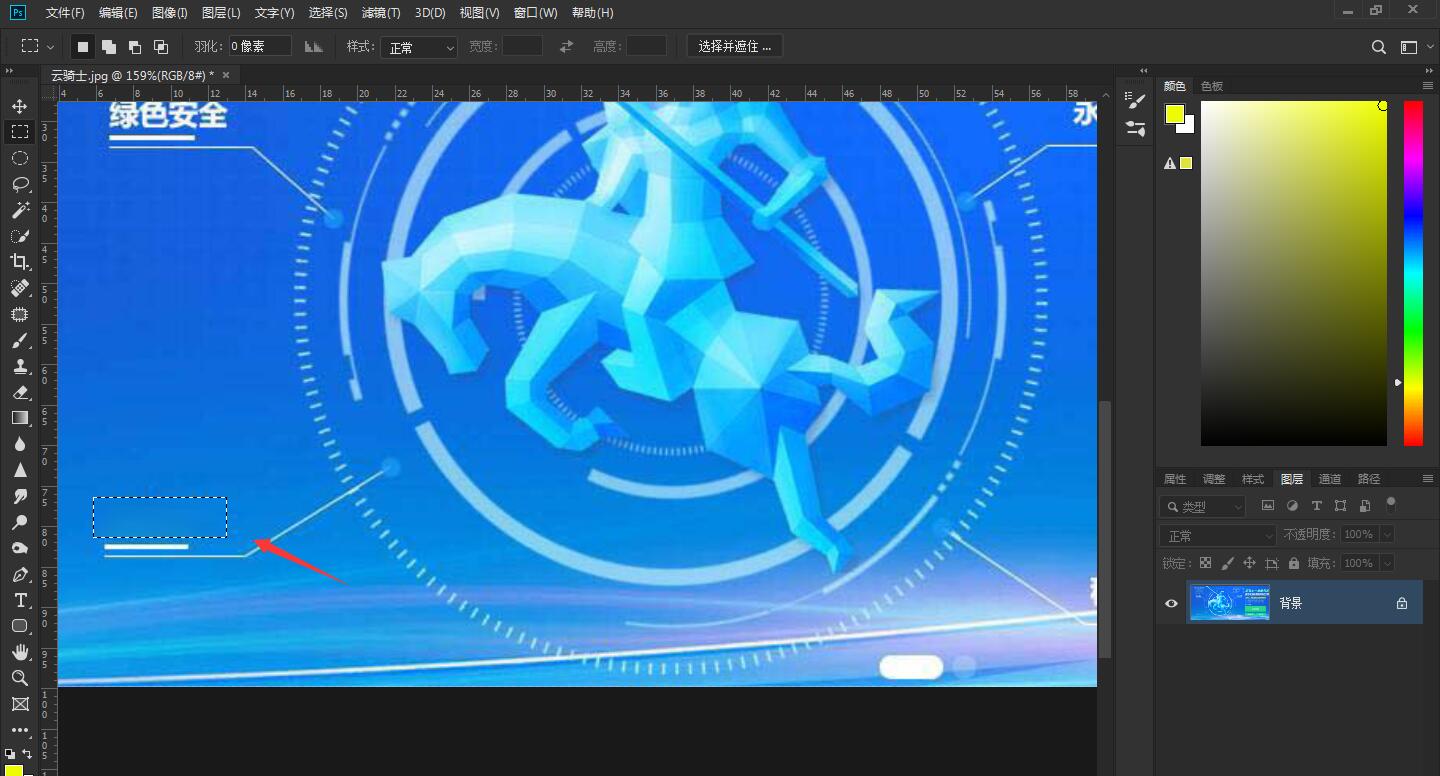Open the 图像(I) menu
Viewport: 1440px width, 776px height.
(170, 13)
